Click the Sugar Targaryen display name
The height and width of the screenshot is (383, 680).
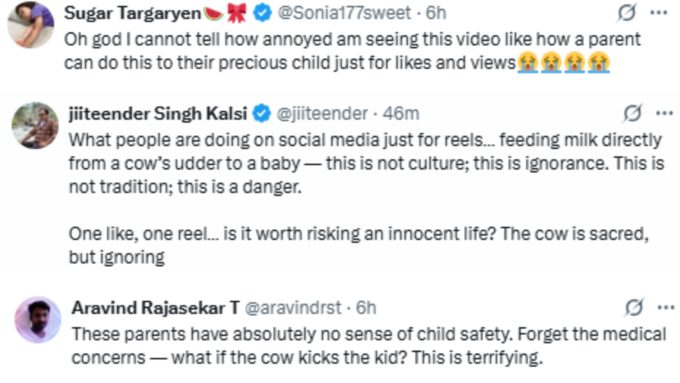tap(133, 13)
